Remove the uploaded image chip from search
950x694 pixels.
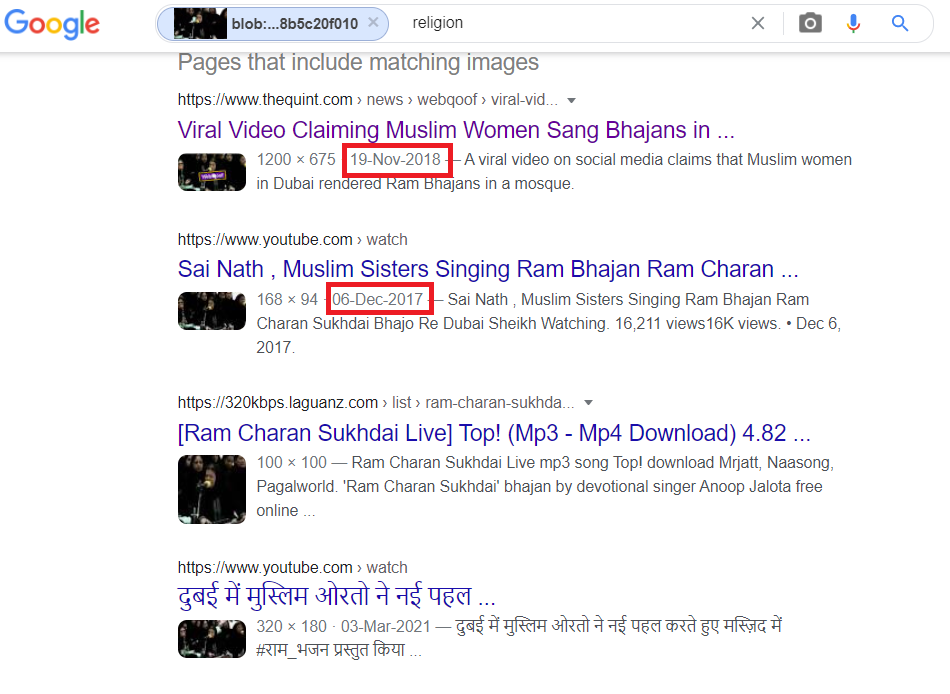tap(373, 23)
